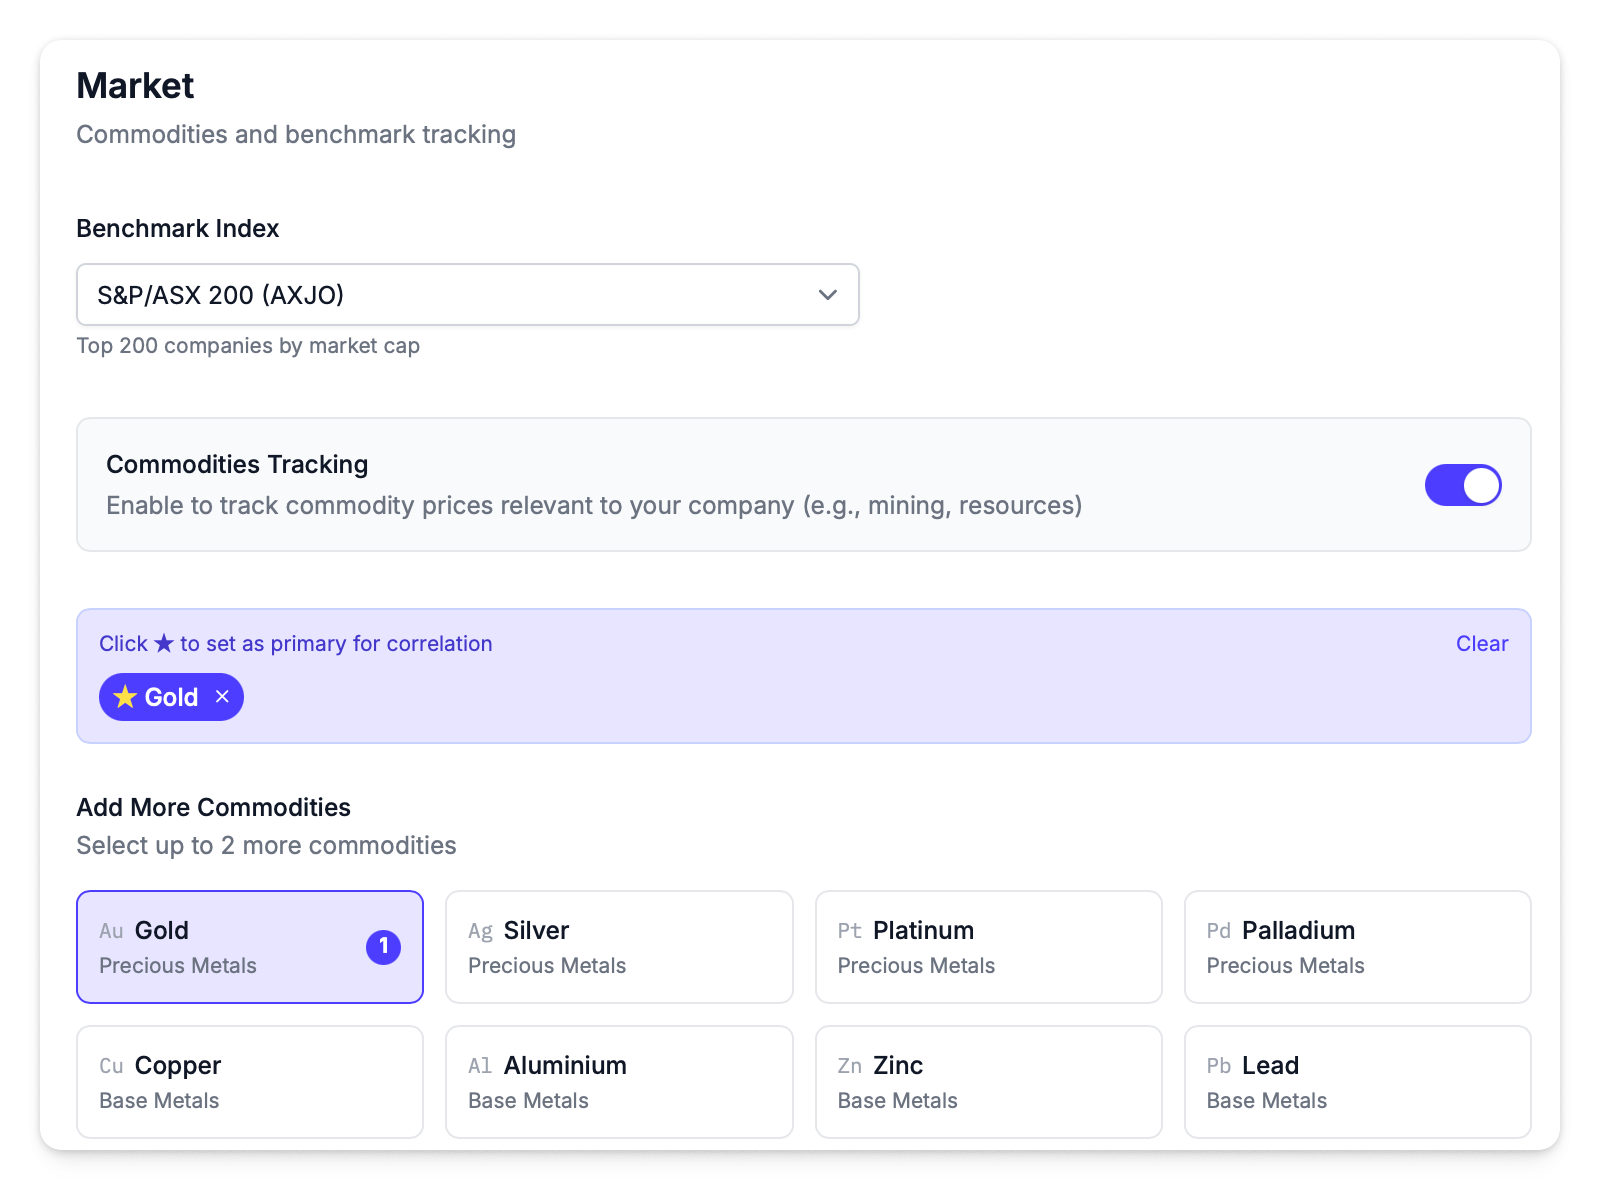The image size is (1600, 1190).
Task: Choose the Aluminium base metal card
Action: 618,1082
